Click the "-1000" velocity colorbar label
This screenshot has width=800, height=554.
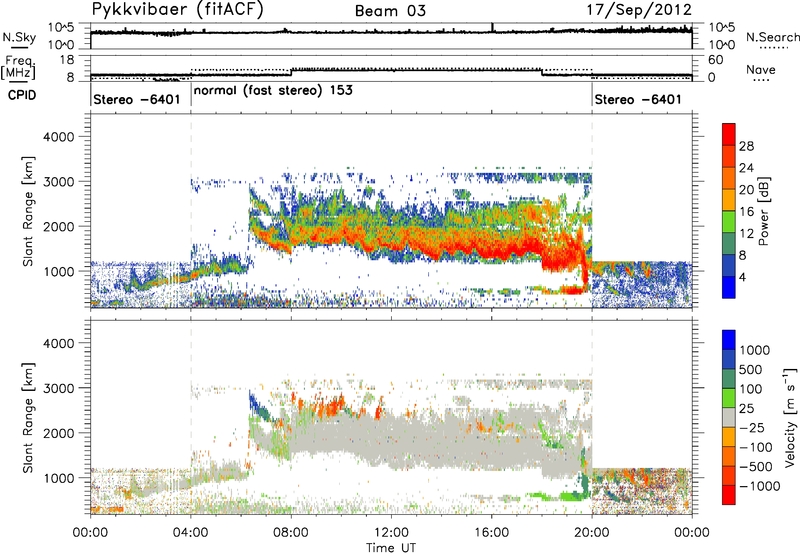click(760, 486)
